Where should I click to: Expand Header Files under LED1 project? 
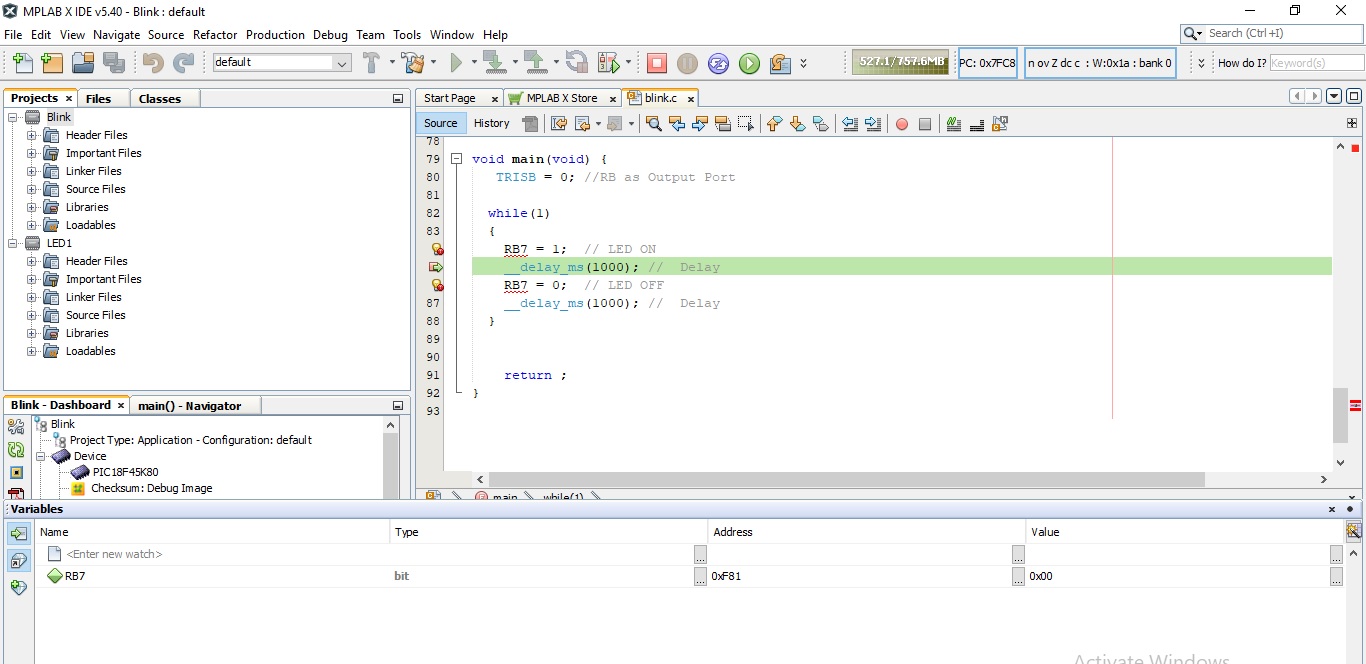click(32, 261)
